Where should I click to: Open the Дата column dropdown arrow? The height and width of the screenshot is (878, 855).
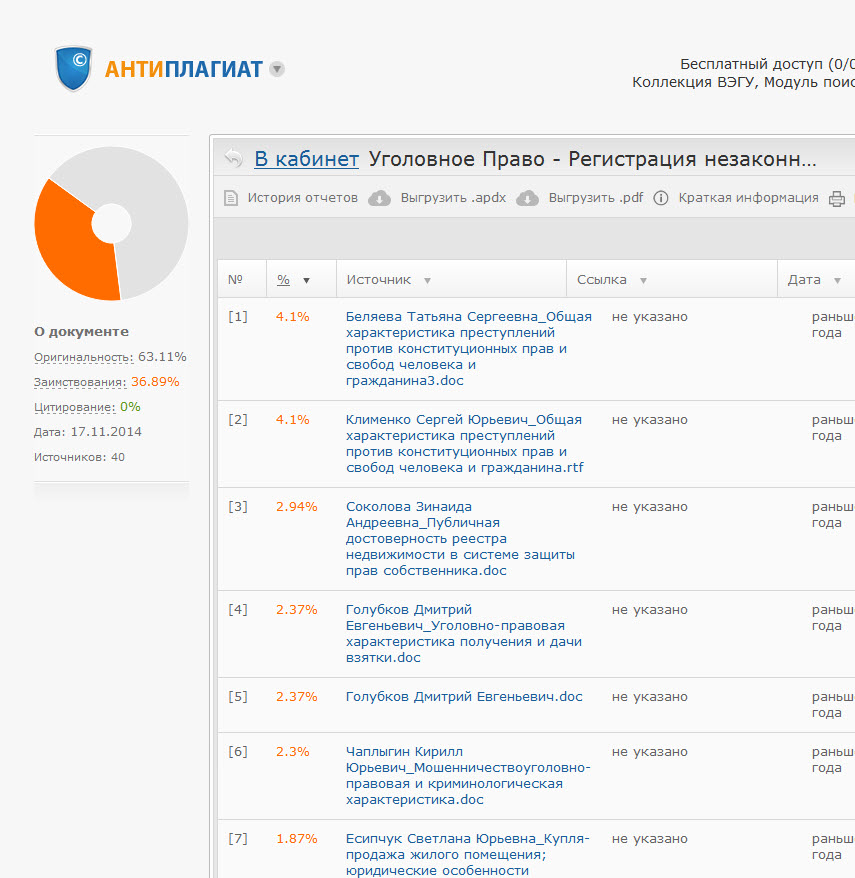pyautogui.click(x=837, y=281)
